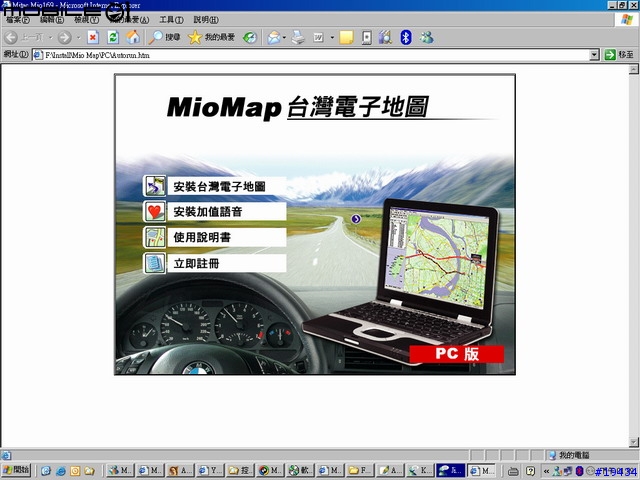Screen dimensions: 640x480
Task: Expand hidden system tray icons chevron
Action: point(546,471)
